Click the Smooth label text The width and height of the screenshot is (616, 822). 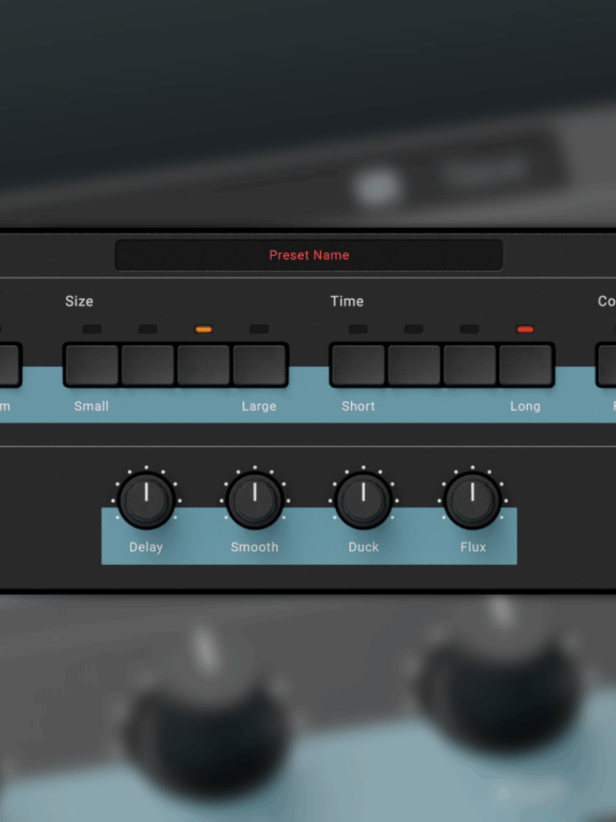(x=254, y=547)
